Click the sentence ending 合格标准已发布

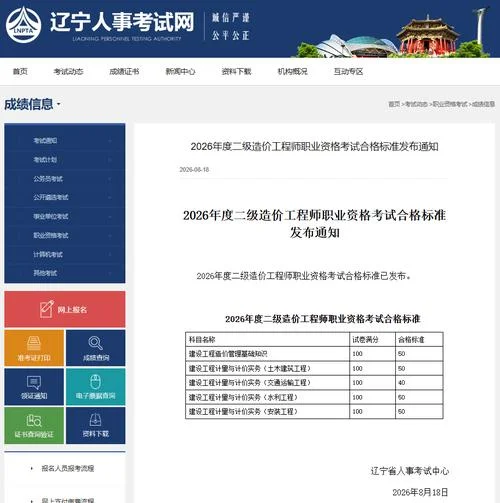pos(304,276)
